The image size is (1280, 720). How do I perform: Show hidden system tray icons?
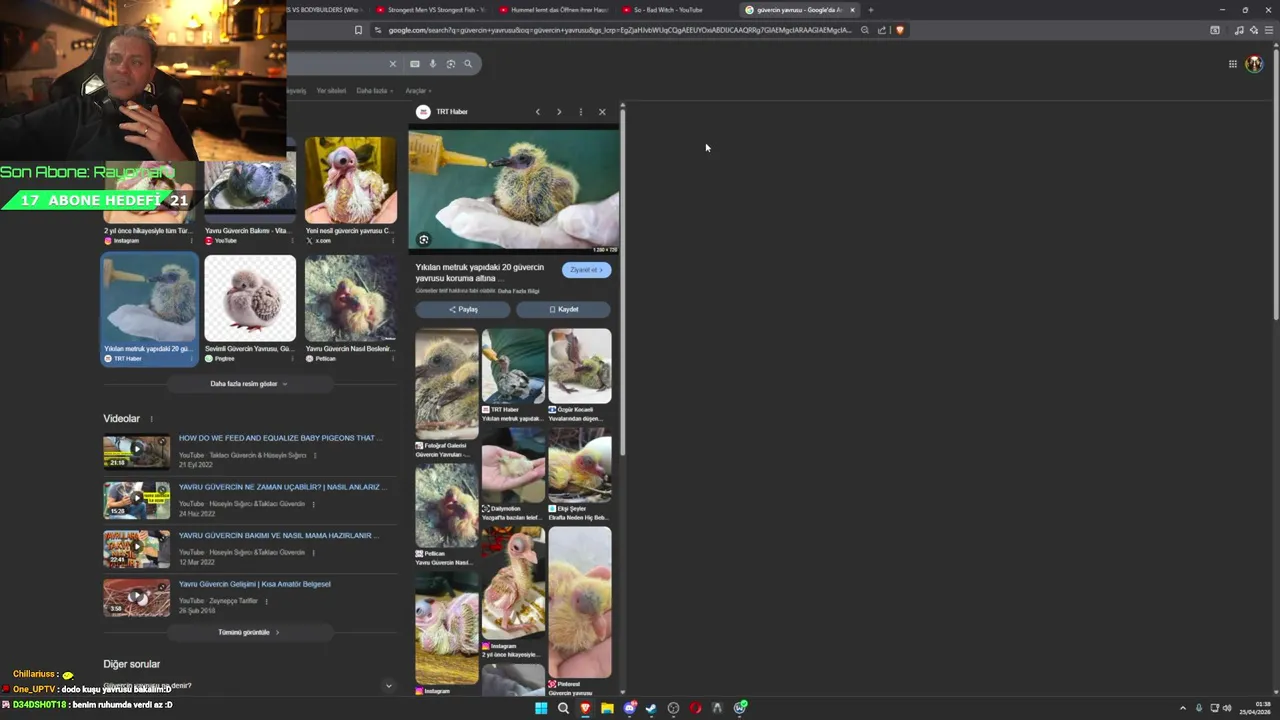pyautogui.click(x=1183, y=708)
